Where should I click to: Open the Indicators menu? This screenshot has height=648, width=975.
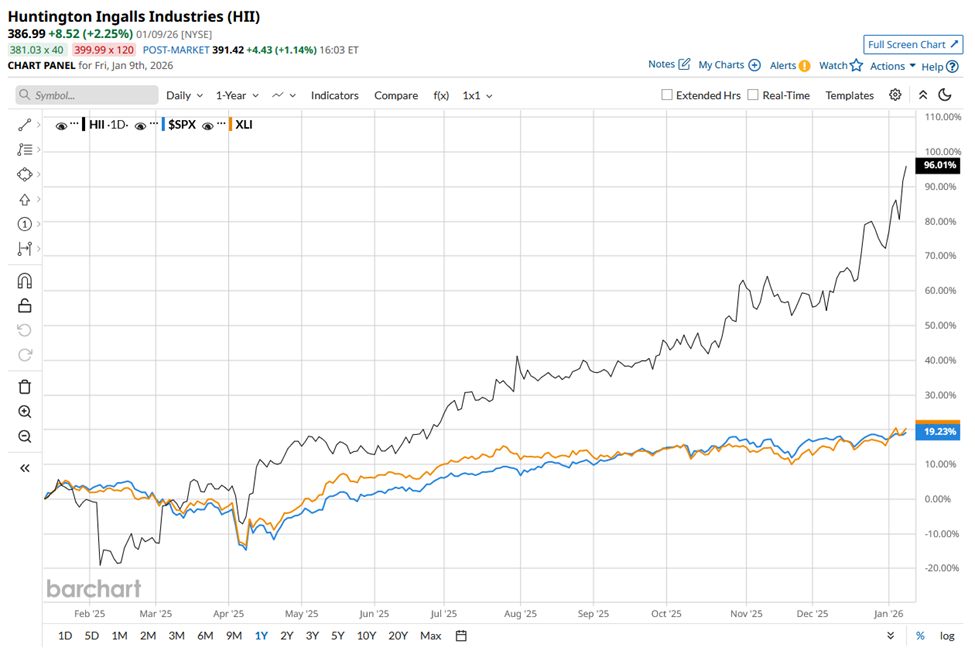pos(334,95)
